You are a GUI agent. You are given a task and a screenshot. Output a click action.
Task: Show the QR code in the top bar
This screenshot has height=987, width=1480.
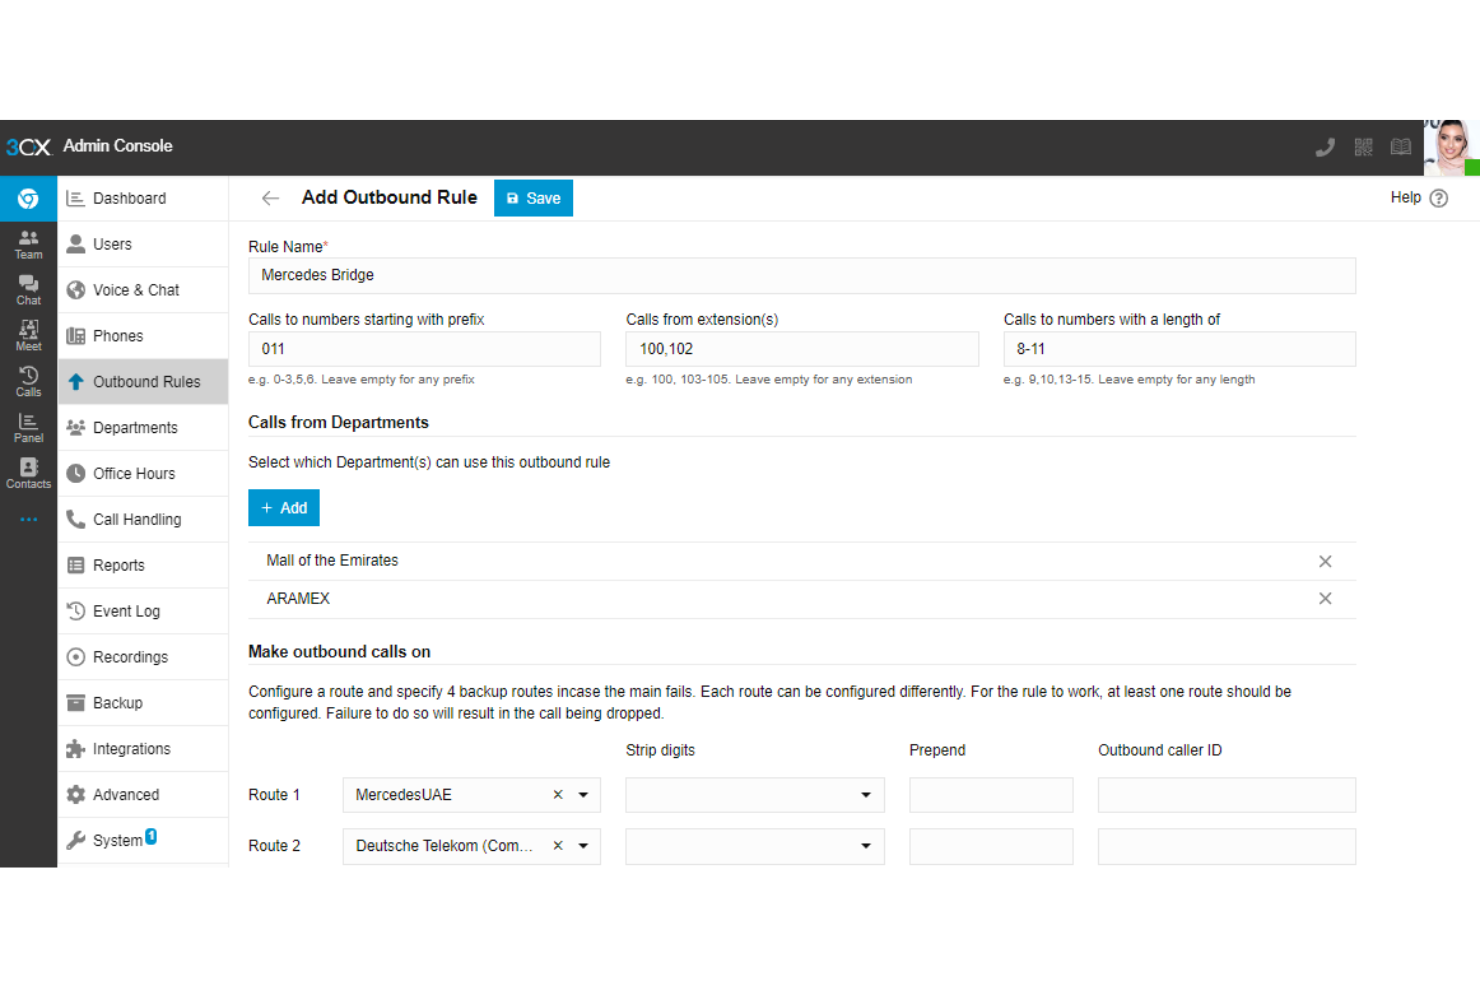pos(1363,146)
